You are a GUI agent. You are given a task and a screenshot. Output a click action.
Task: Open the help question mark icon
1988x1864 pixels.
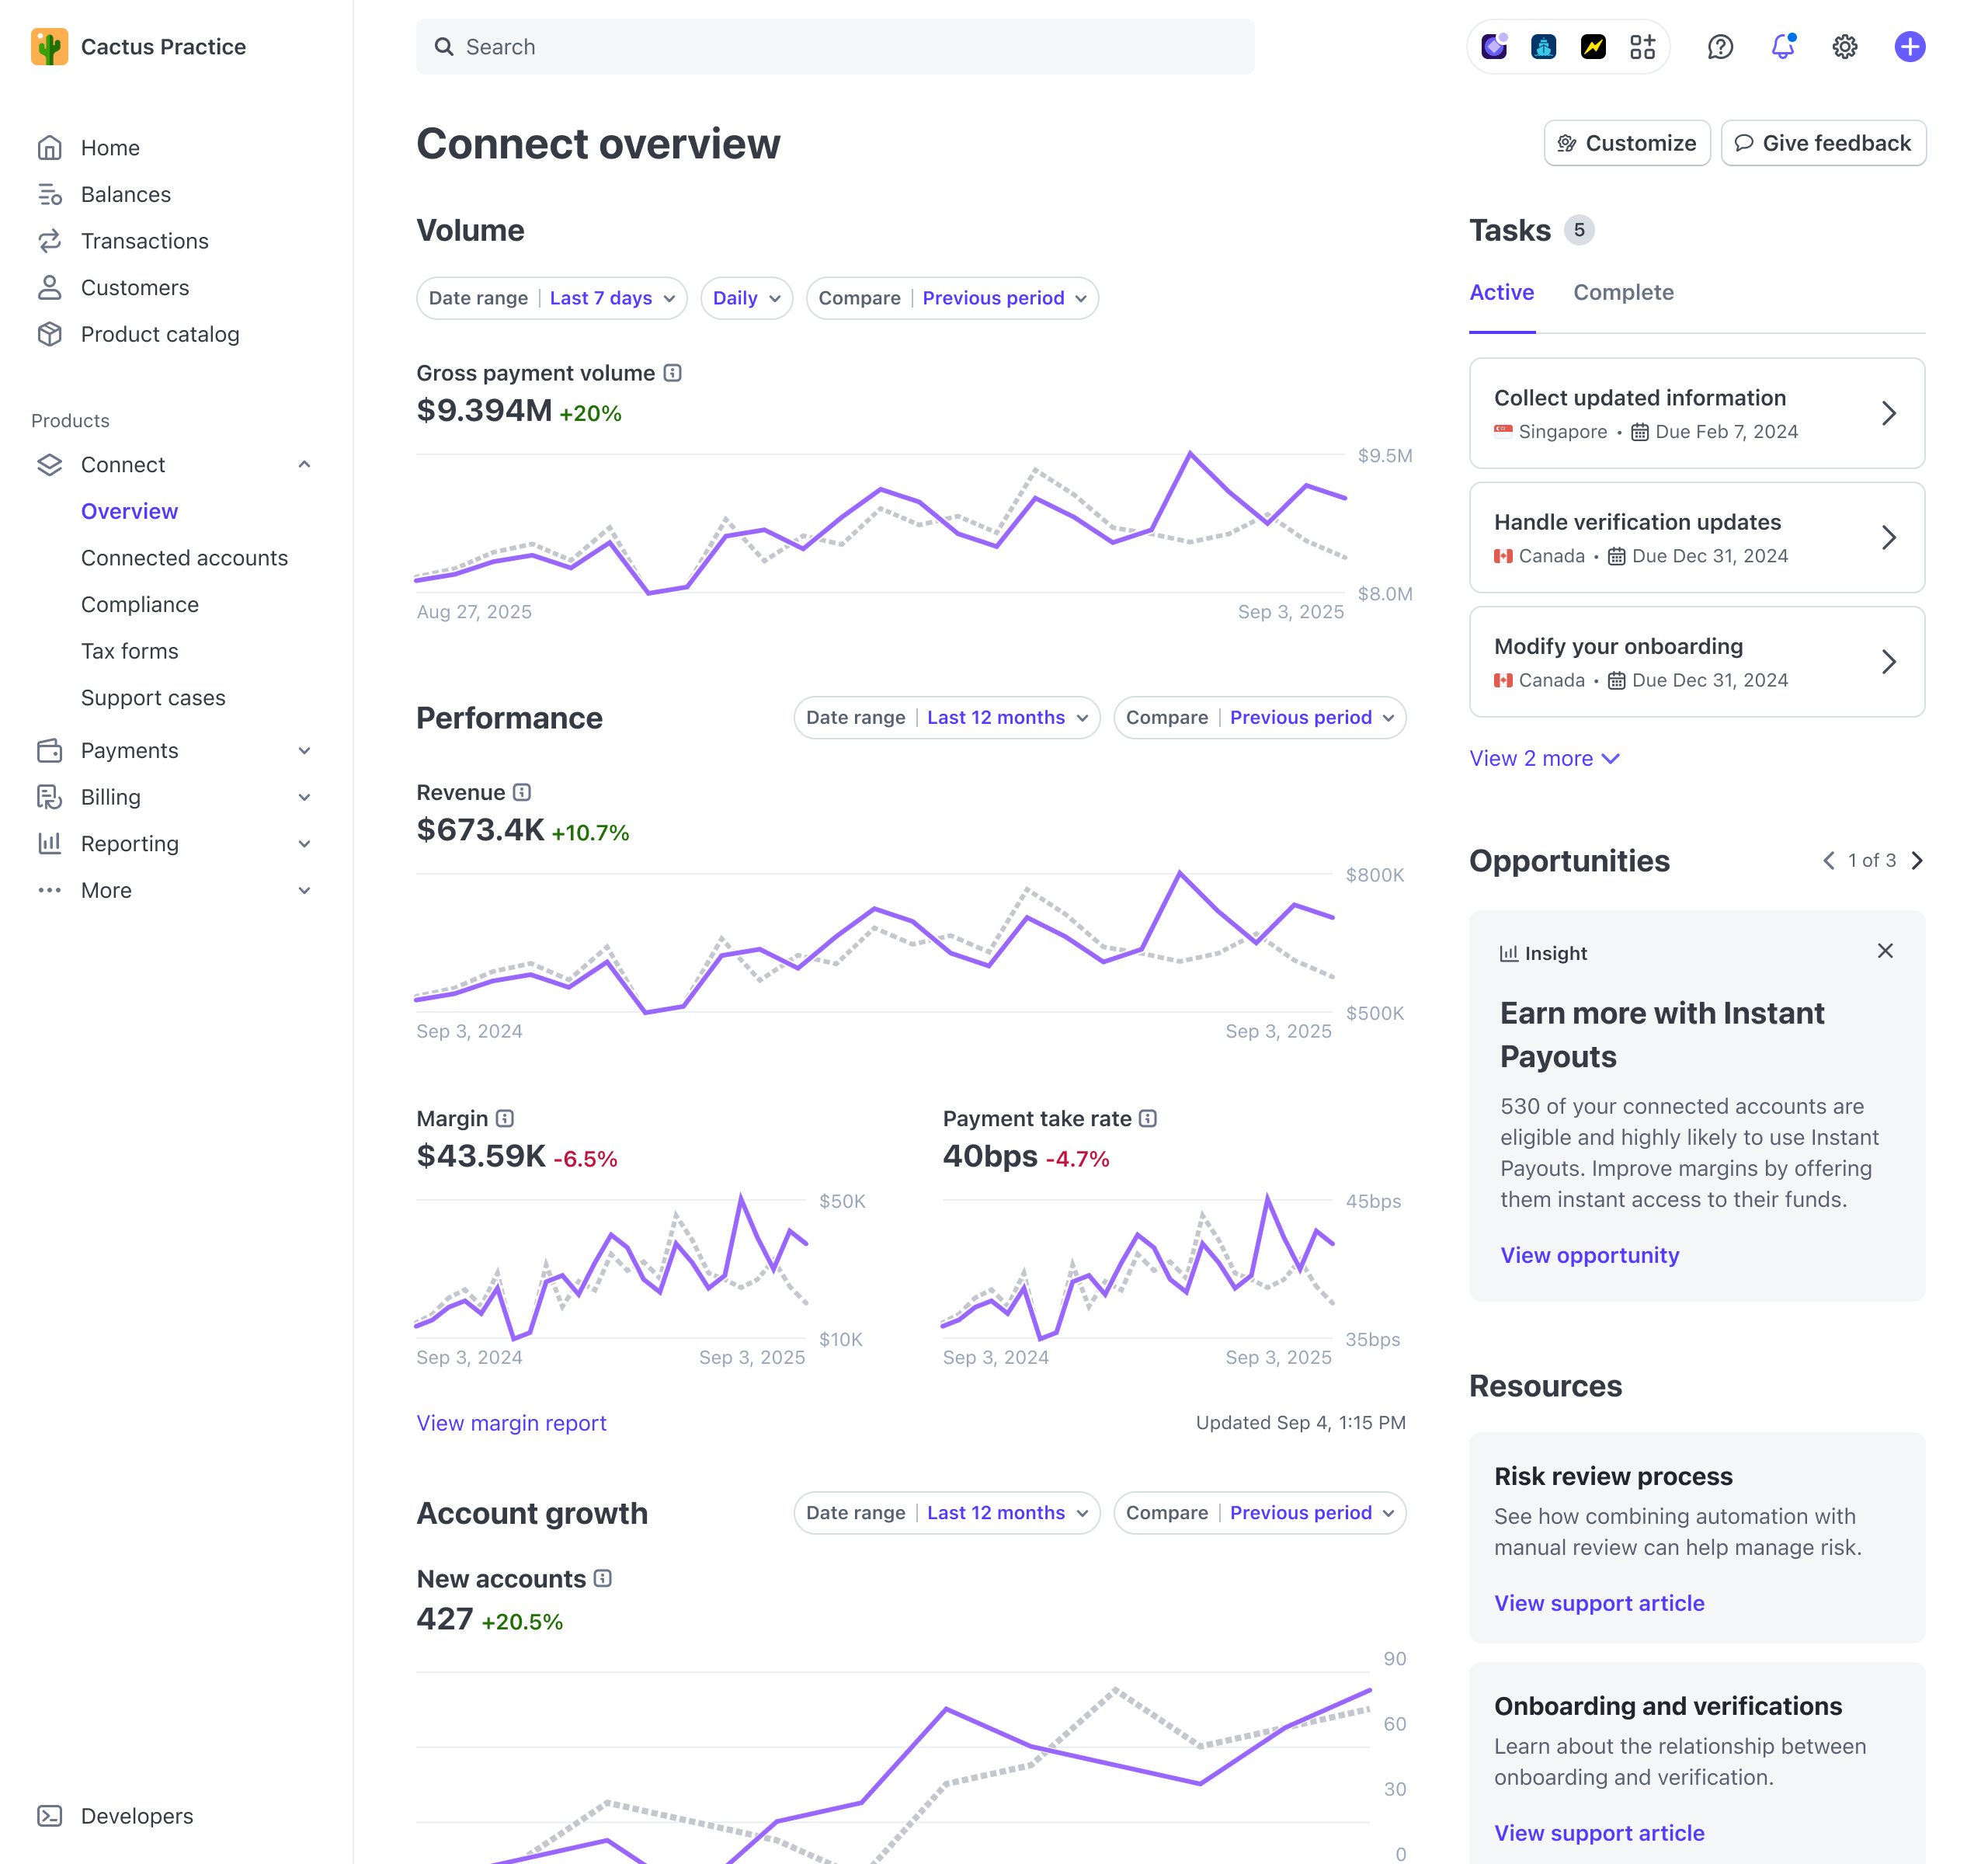pyautogui.click(x=1720, y=46)
